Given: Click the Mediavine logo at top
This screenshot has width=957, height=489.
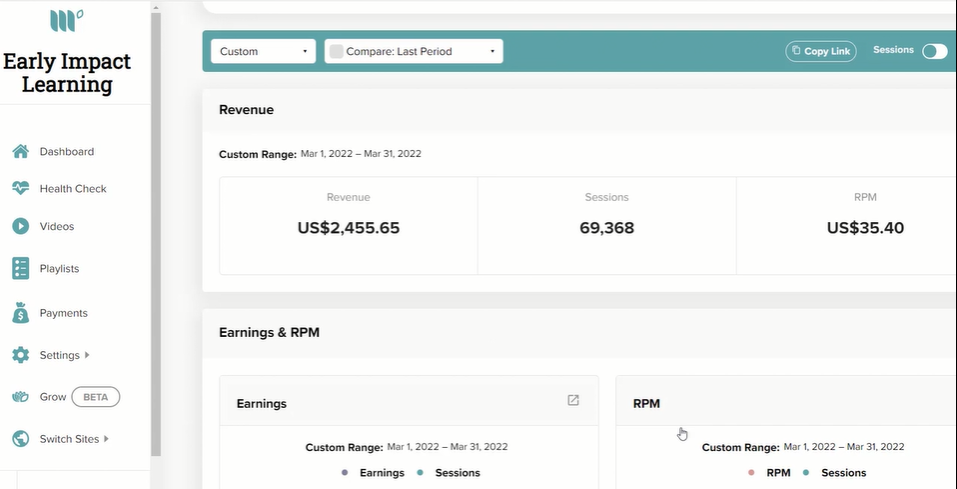Looking at the screenshot, I should tap(67, 21).
